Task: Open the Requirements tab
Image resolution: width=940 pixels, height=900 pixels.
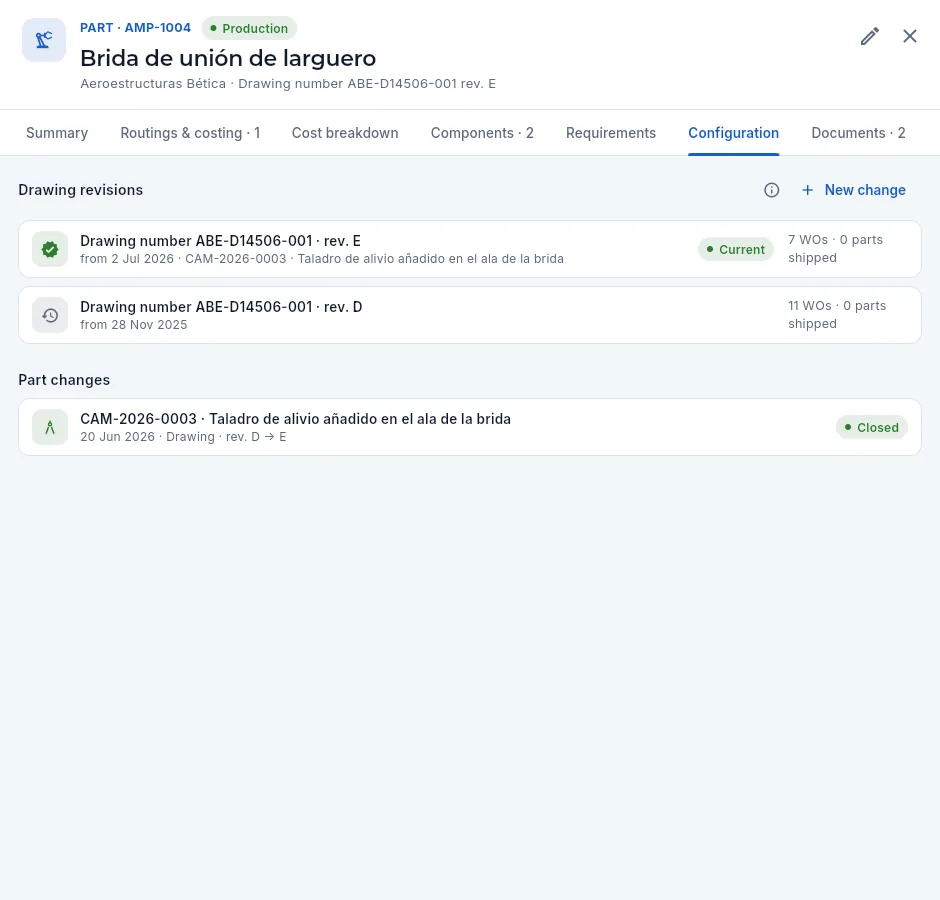Action: click(x=611, y=133)
